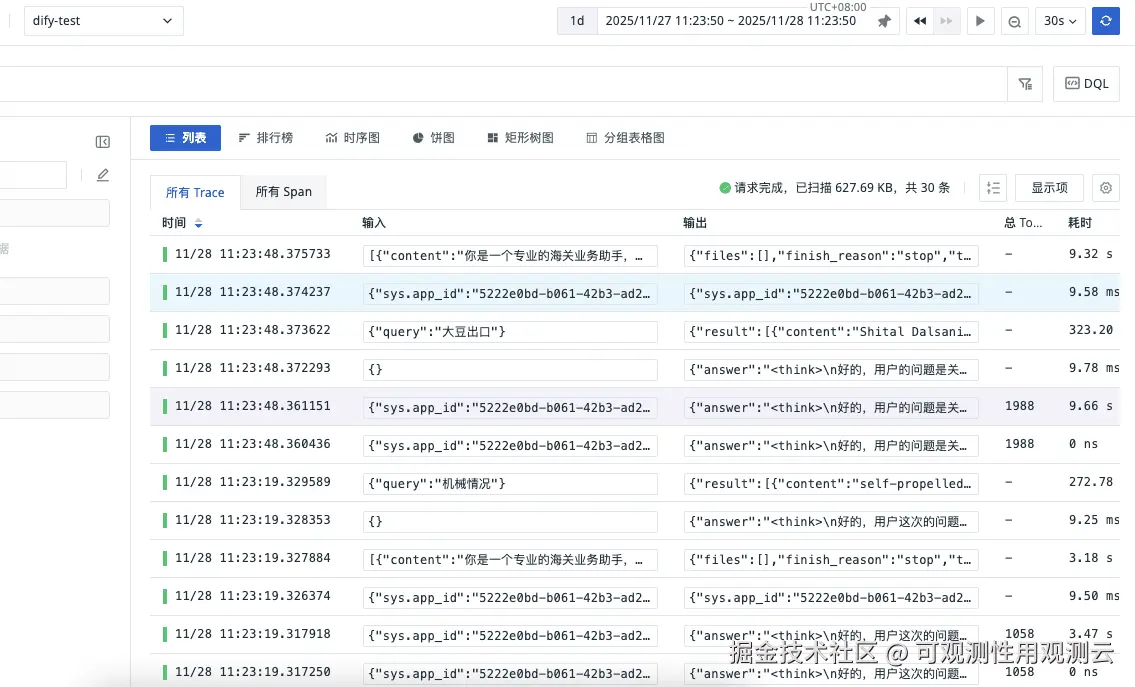Image resolution: width=1135 pixels, height=687 pixels.
Task: Click the 272.78 duration value
Action: [x=1091, y=482]
